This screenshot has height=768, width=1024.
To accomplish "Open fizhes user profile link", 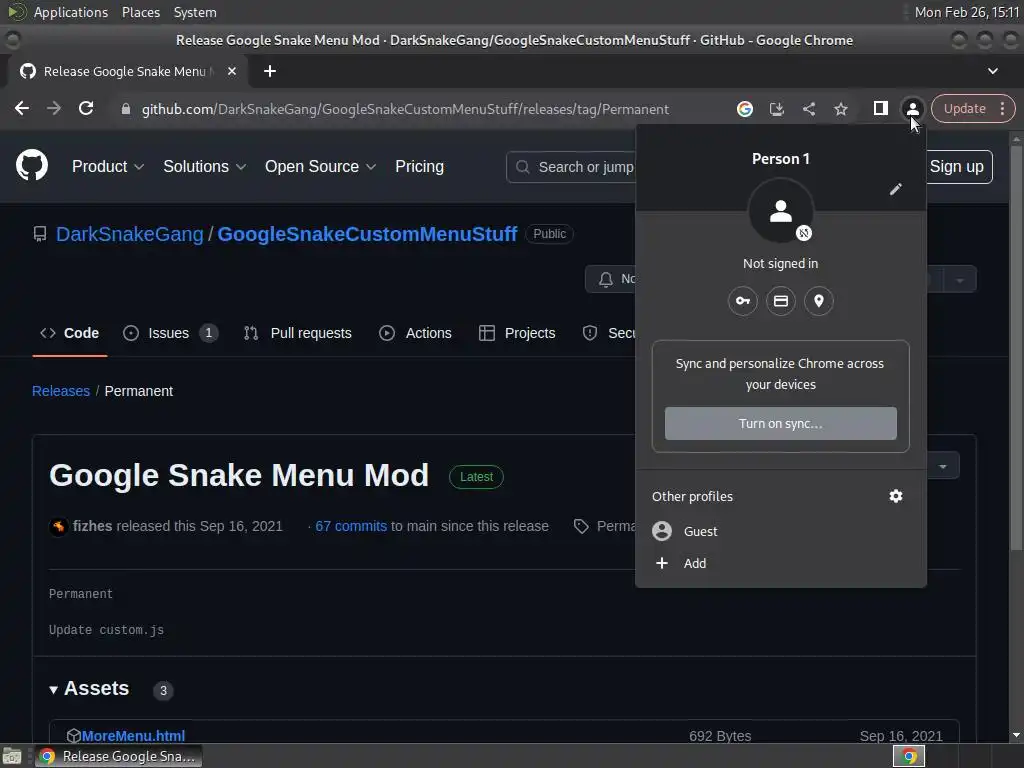I will coord(92,526).
